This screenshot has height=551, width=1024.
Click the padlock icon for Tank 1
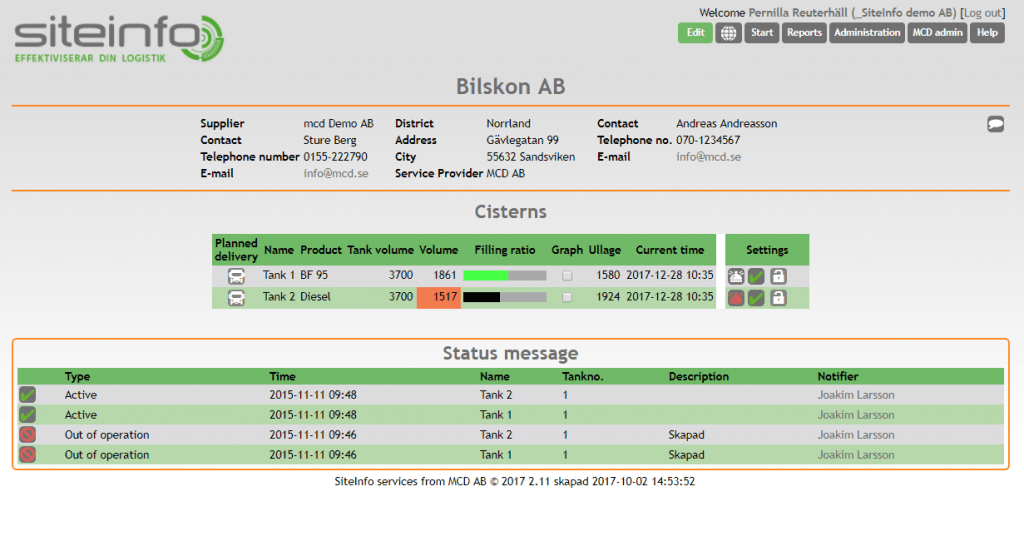778,276
